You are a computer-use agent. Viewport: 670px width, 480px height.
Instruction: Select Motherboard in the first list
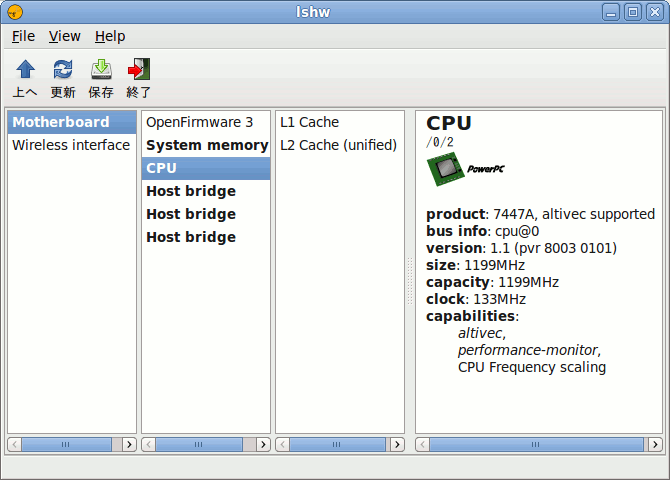61,122
